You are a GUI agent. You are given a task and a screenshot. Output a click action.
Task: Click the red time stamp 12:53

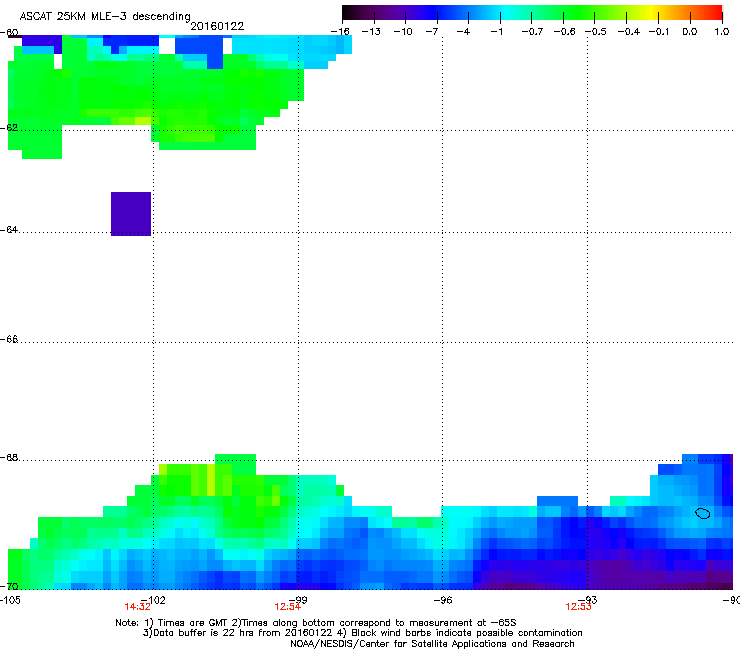point(578,607)
